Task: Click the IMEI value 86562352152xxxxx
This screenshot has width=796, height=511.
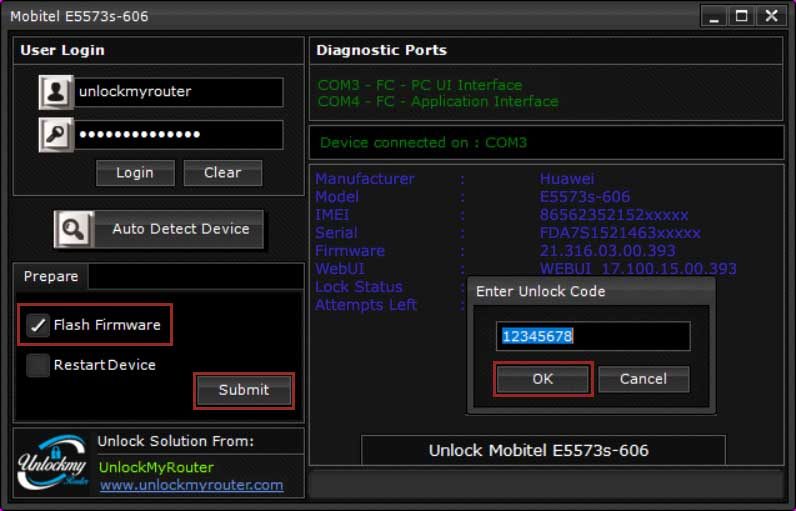Action: (x=614, y=215)
